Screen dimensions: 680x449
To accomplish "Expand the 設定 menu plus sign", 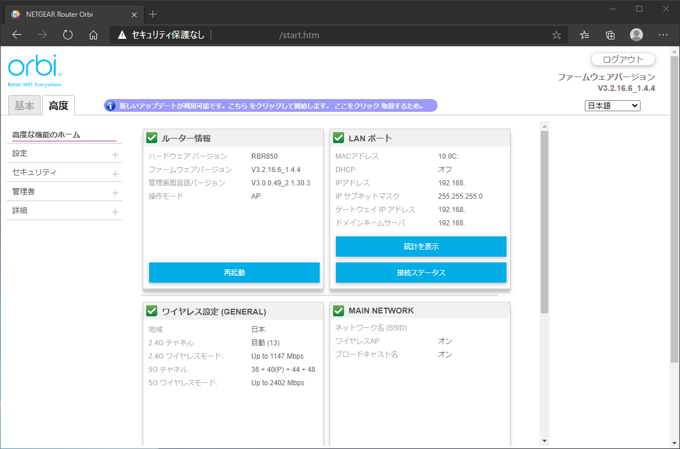I will [x=115, y=154].
